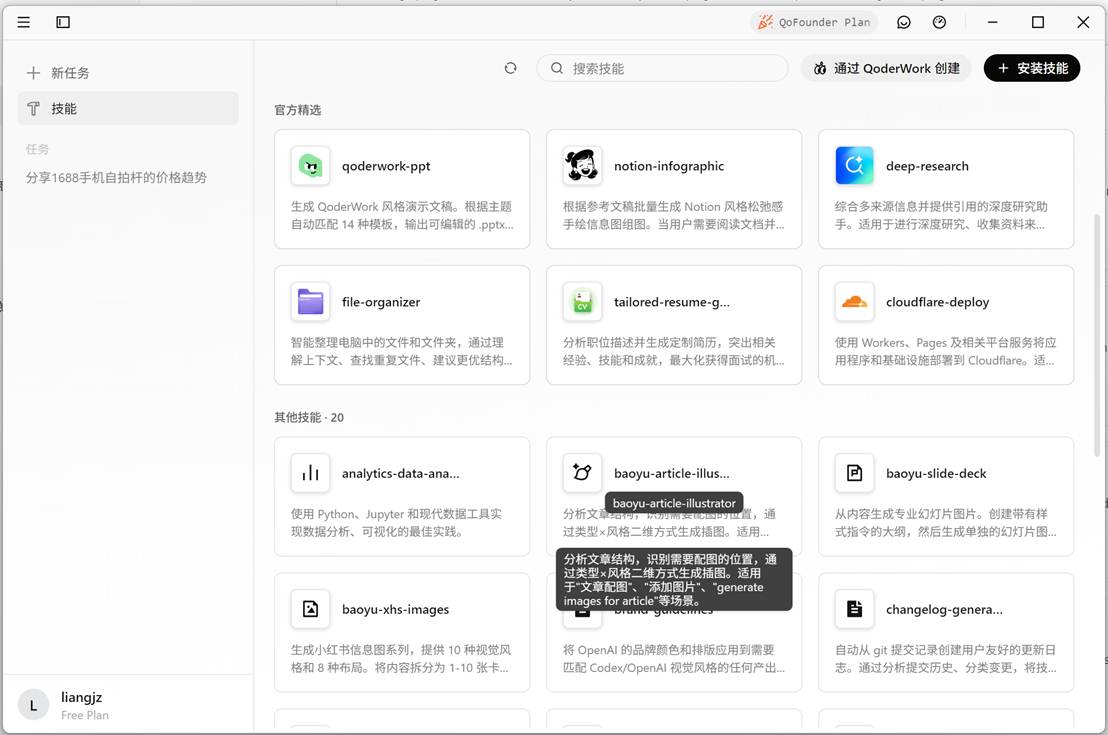Click the qoderwork-ppt skill icon
1108x735 pixels.
pos(310,165)
